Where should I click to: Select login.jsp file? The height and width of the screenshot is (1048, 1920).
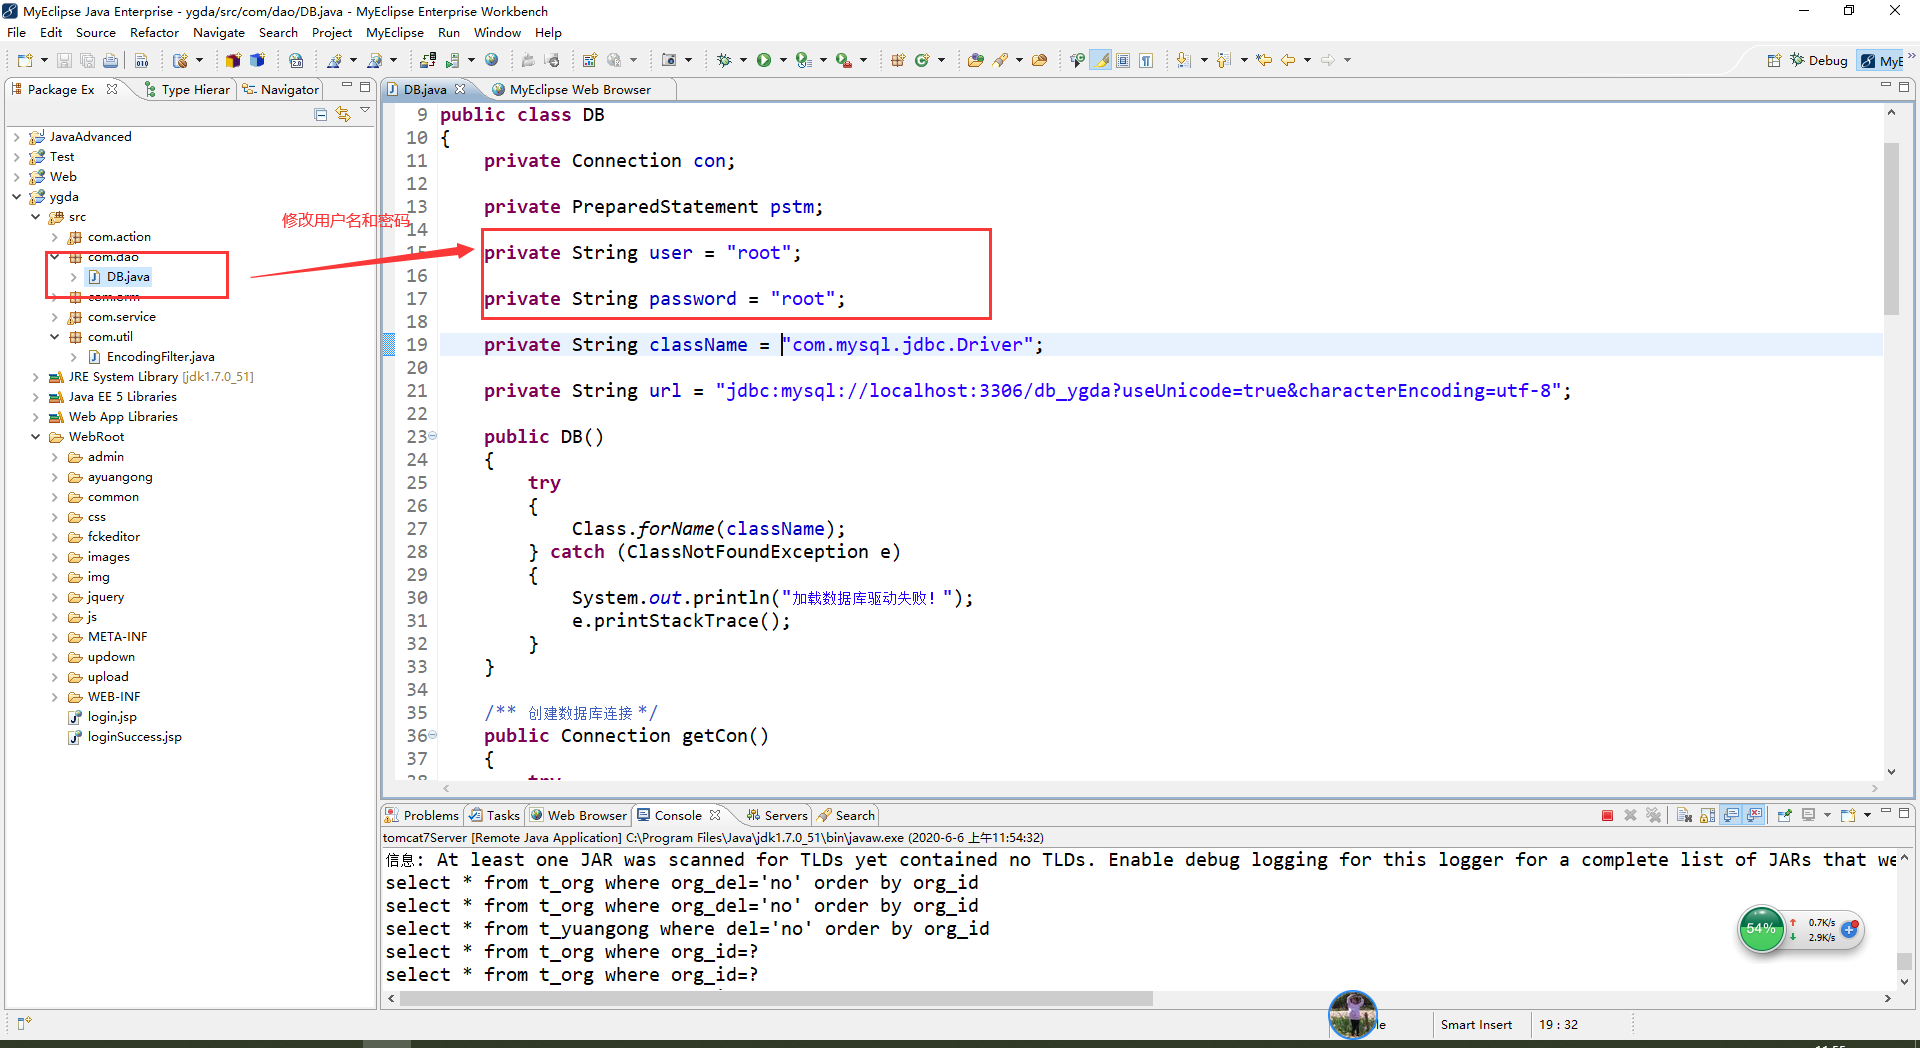point(112,717)
